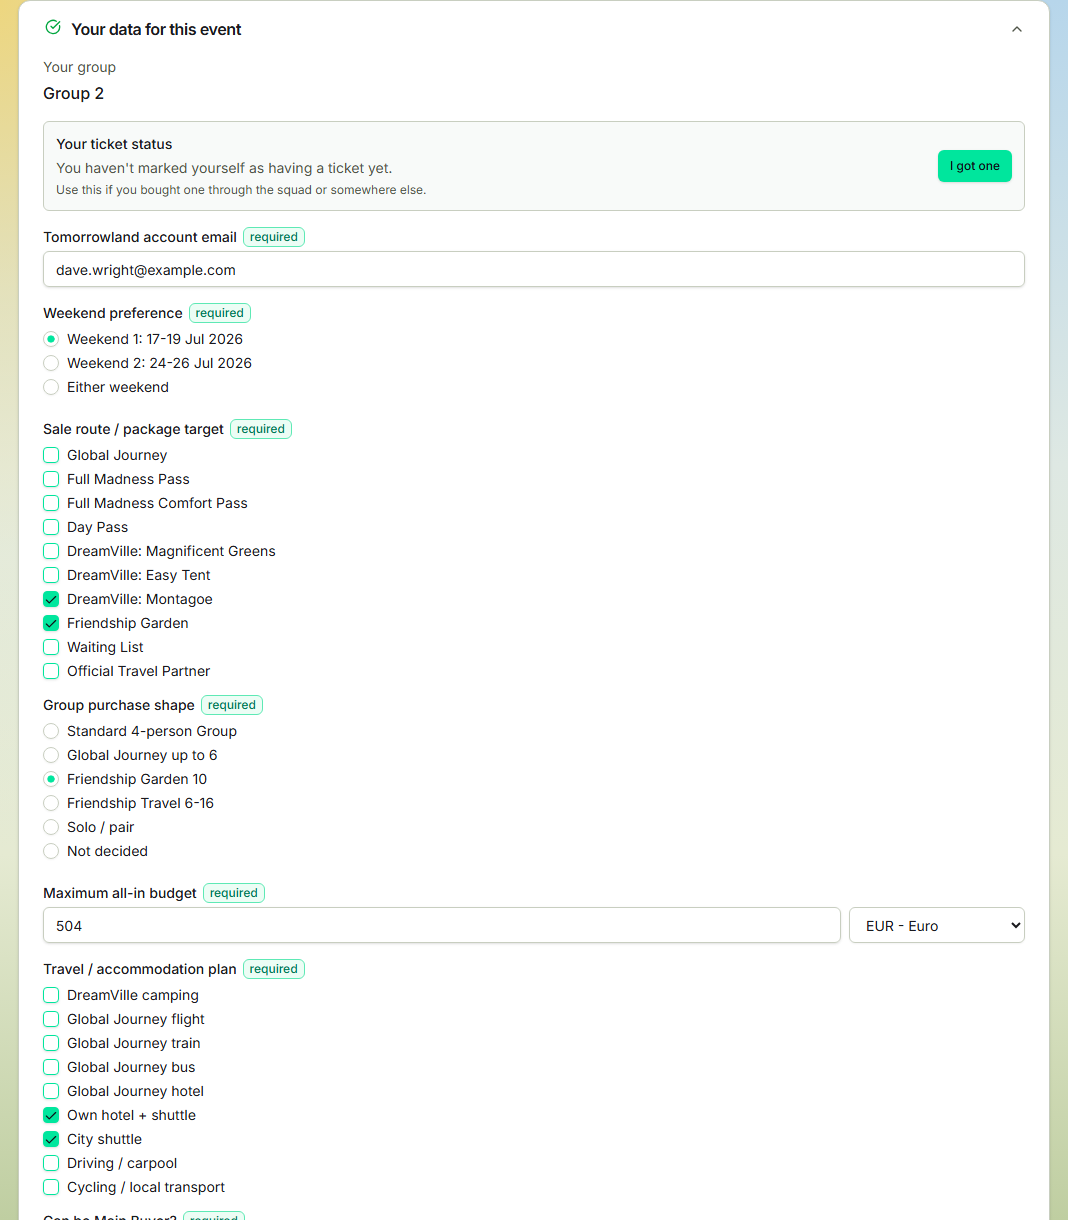Click the Maximum all-in budget field

(442, 925)
